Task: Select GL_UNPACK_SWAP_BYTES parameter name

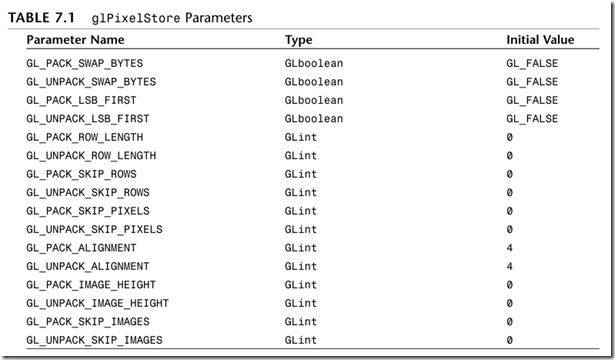Action: click(x=91, y=82)
